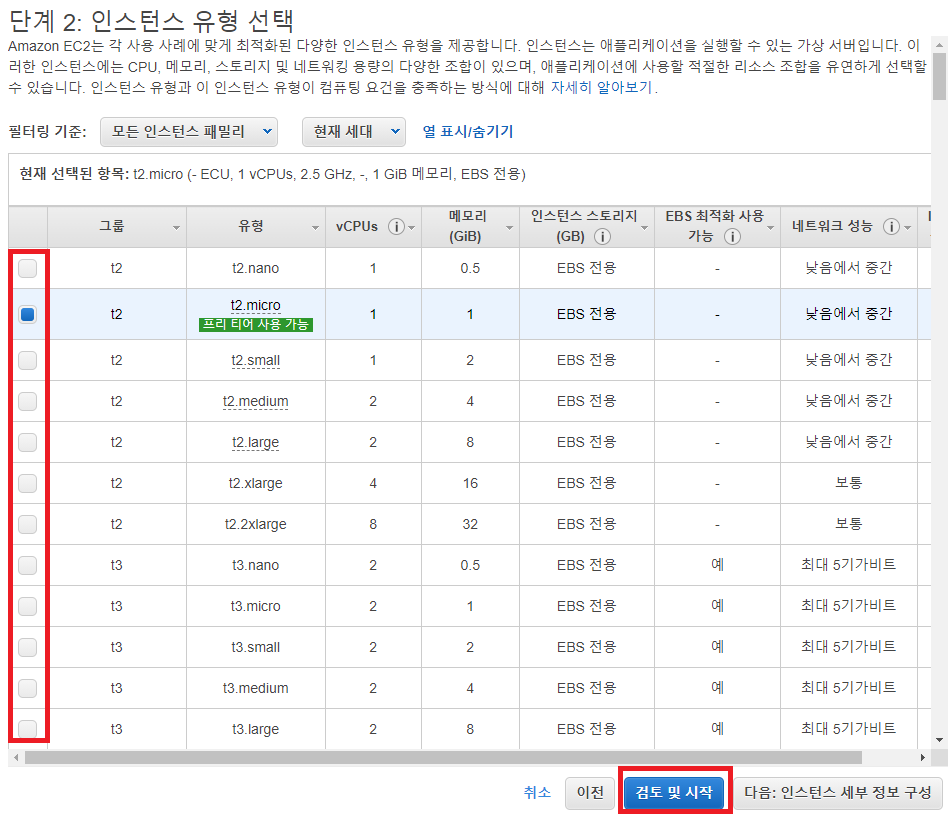The width and height of the screenshot is (951, 814).
Task: Click the t2.large type name
Action: 255,442
